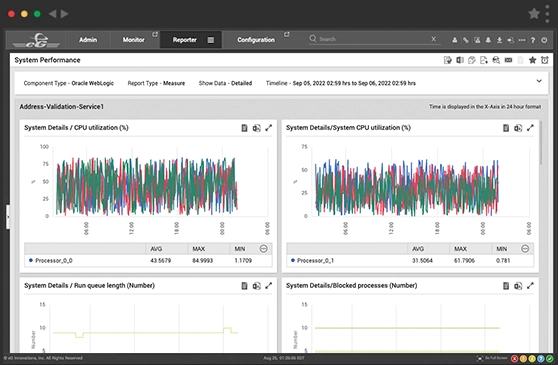This screenshot has width=558, height=365.
Task: Click the power logout icon in header
Action: pyautogui.click(x=544, y=40)
